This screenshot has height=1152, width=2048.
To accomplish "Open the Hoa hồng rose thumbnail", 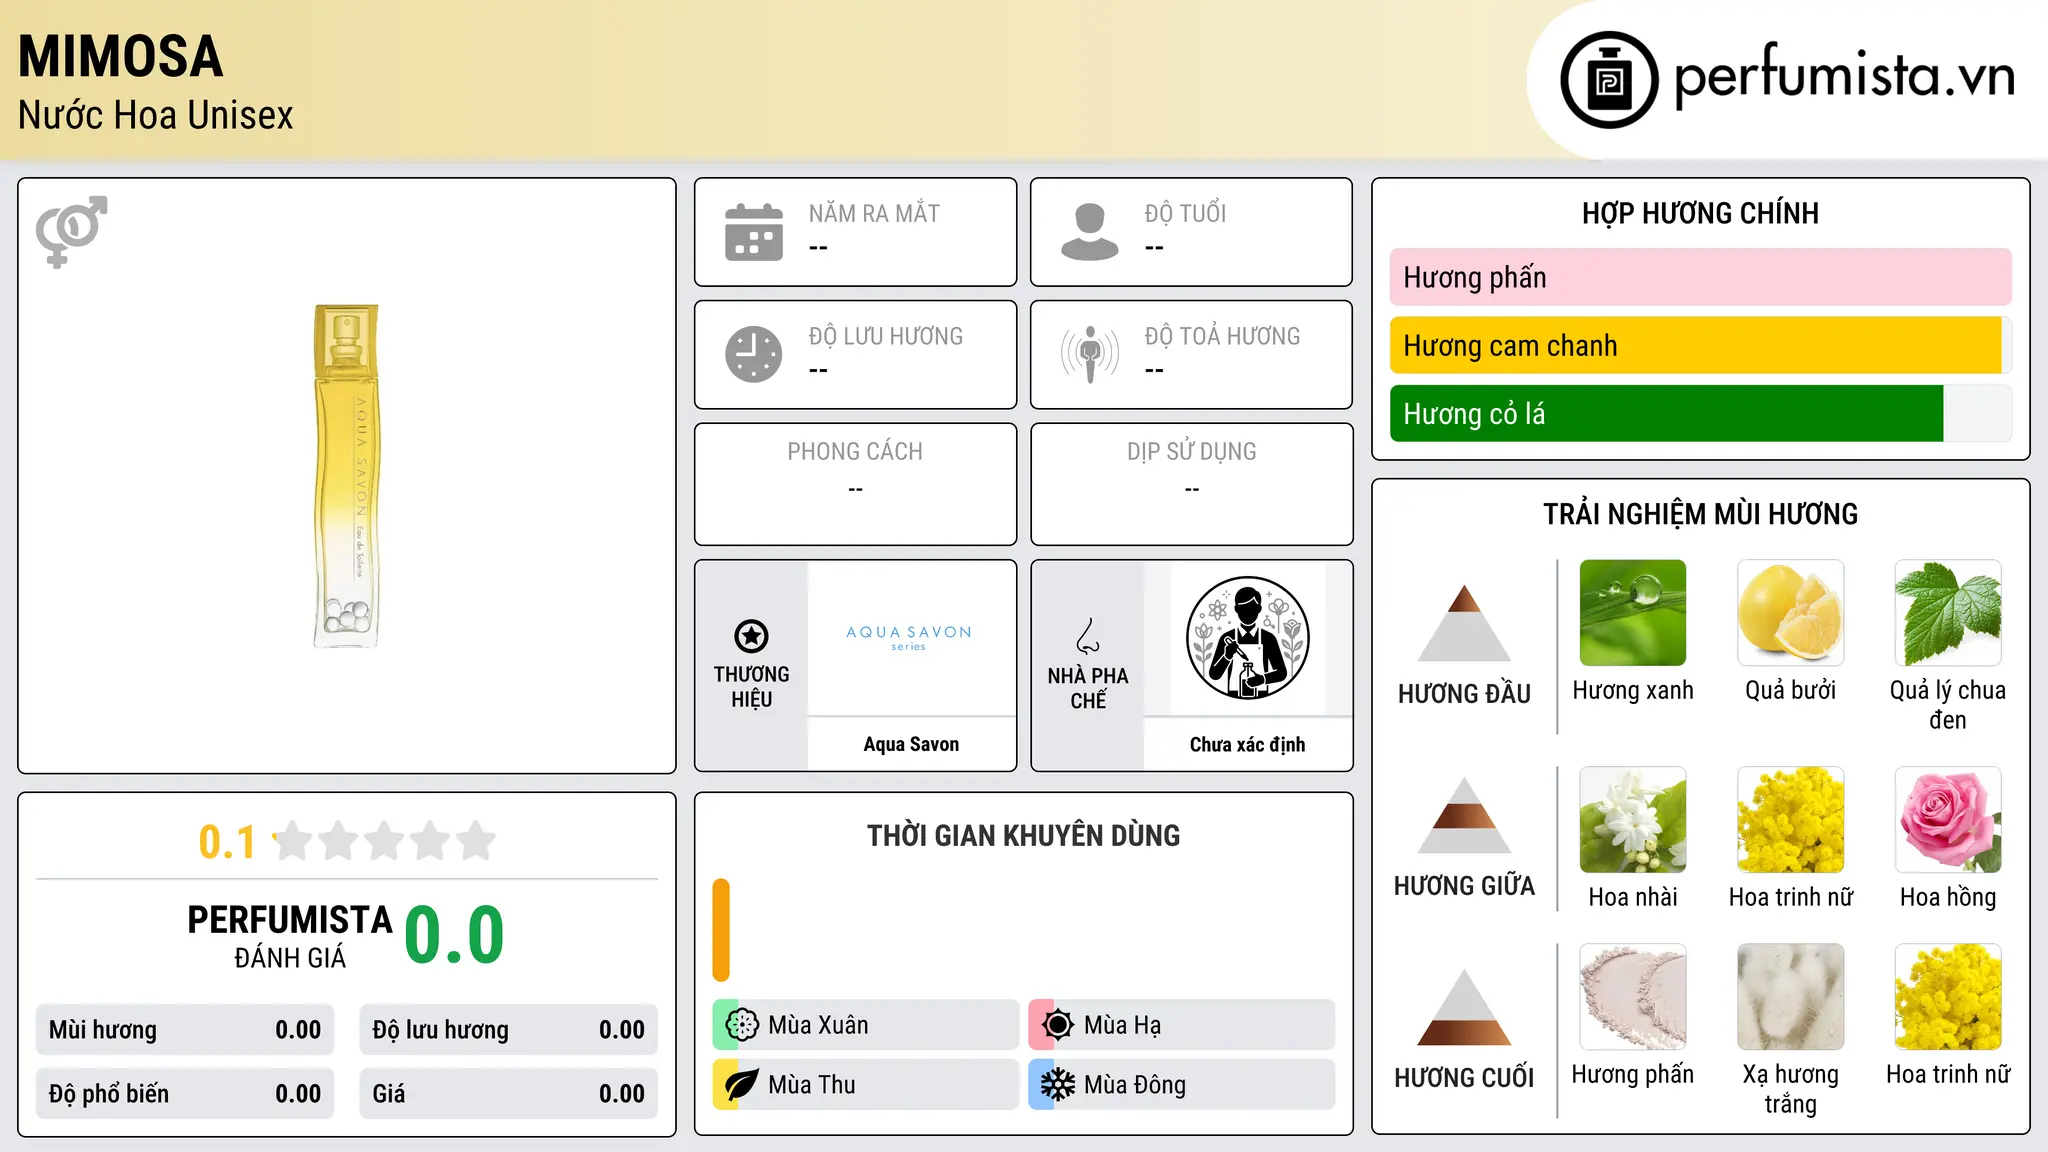I will [1948, 820].
